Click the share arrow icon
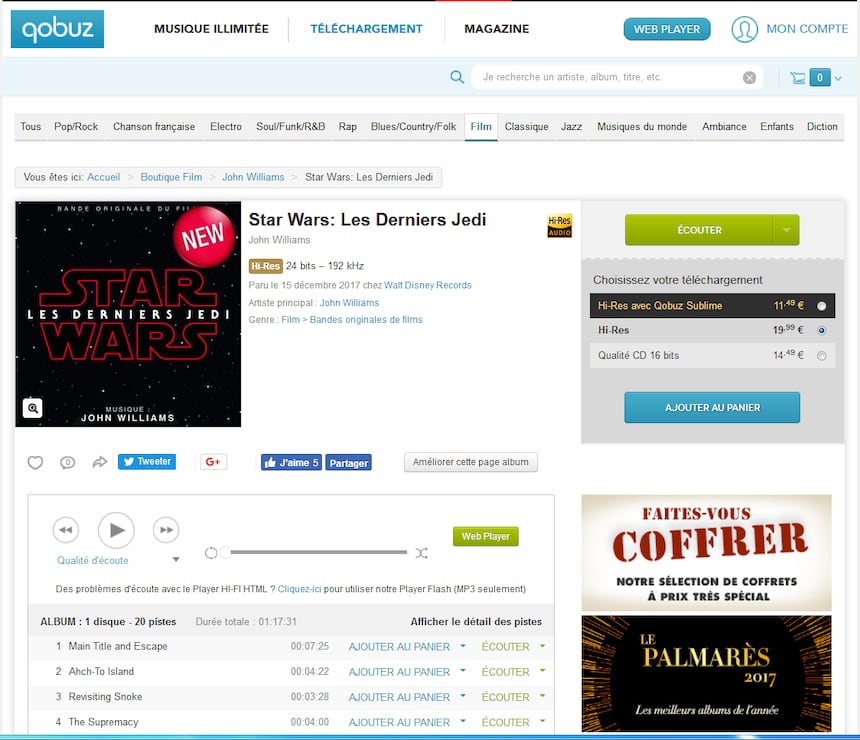Image resolution: width=860 pixels, height=740 pixels. point(99,462)
